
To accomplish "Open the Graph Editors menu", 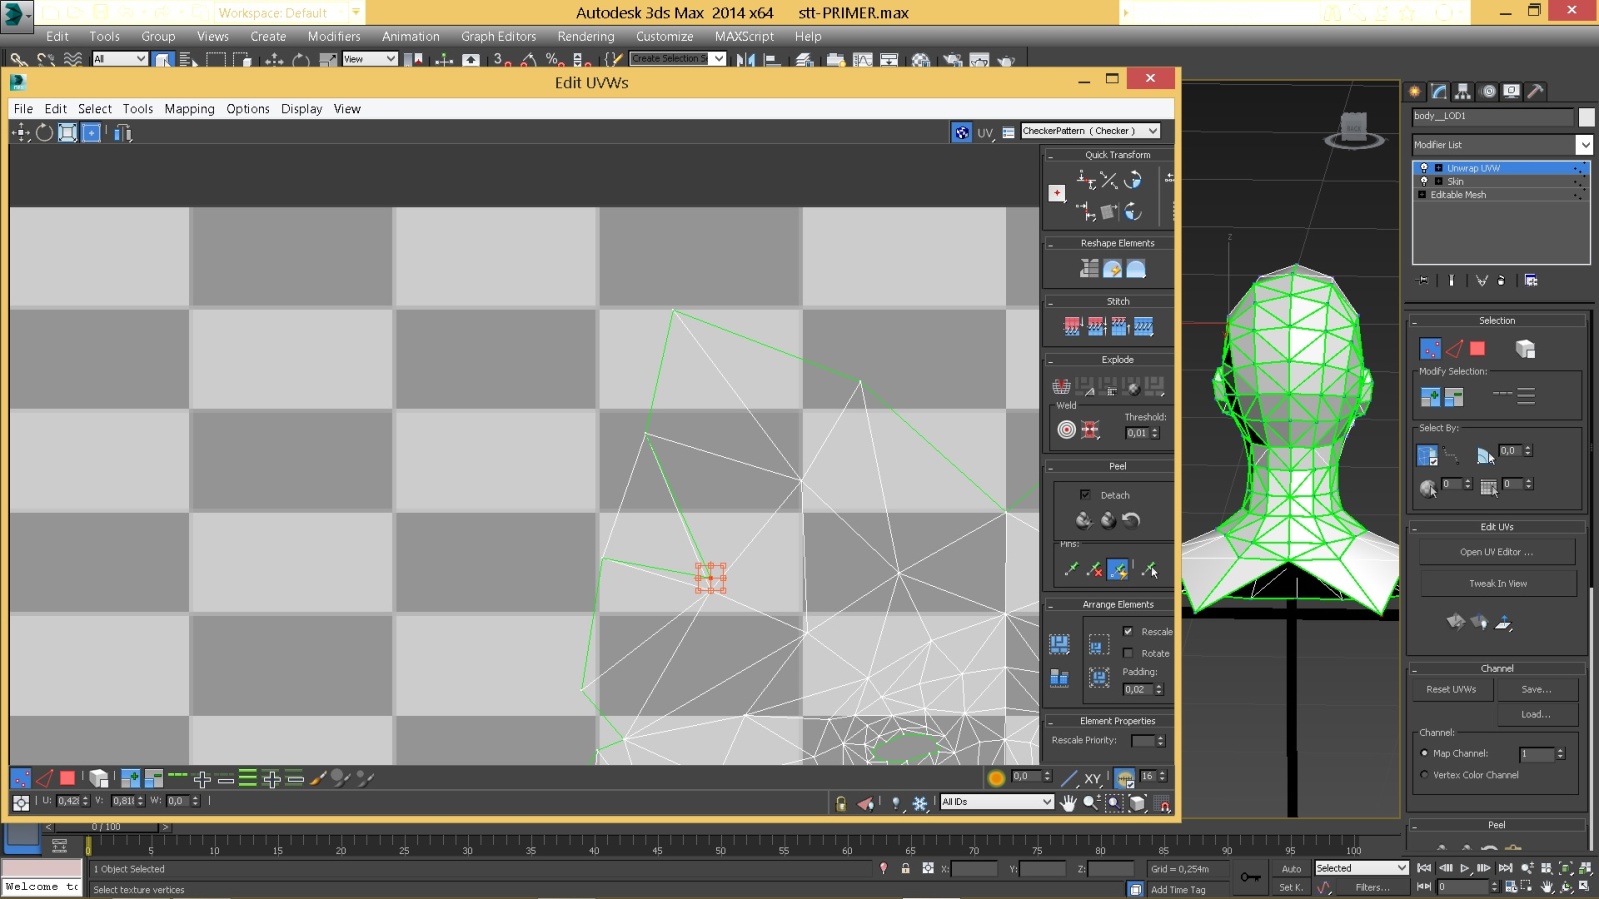I will tap(498, 36).
